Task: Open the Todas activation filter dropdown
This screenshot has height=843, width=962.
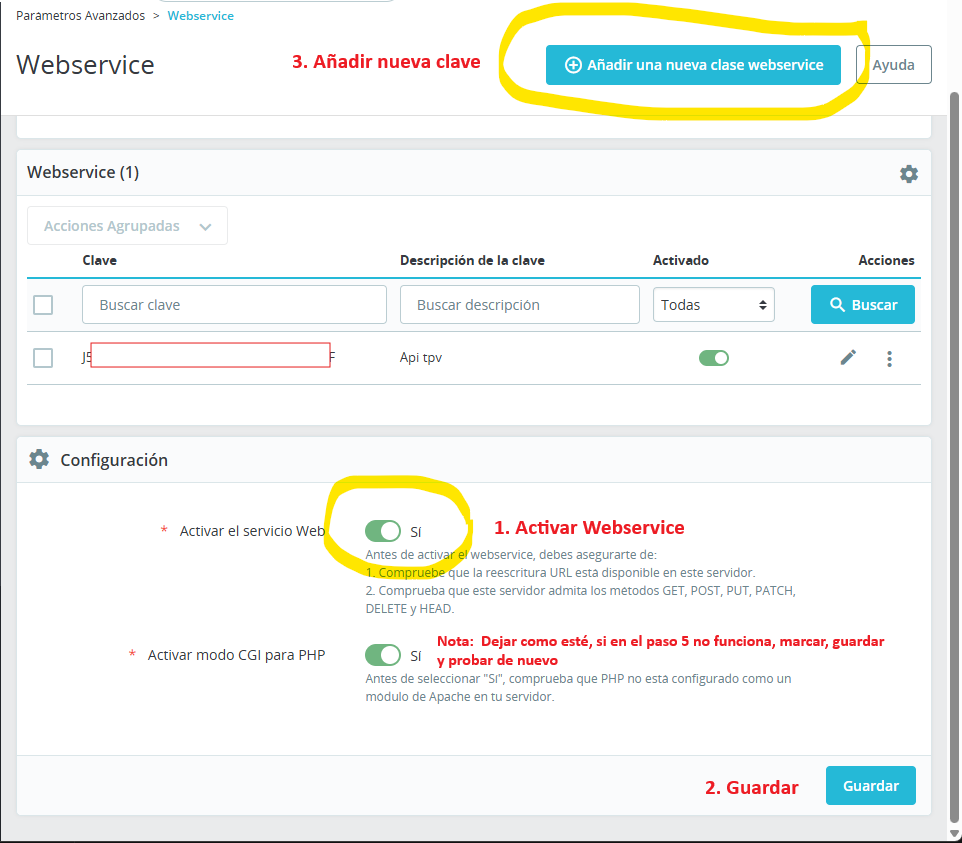Action: click(713, 305)
